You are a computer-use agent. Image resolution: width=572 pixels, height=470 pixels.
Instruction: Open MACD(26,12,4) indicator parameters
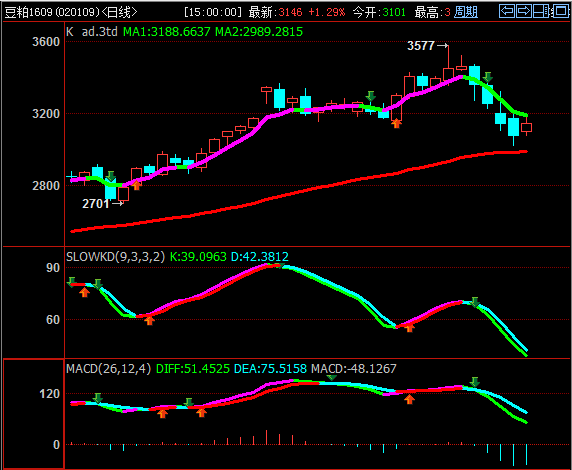click(x=108, y=369)
